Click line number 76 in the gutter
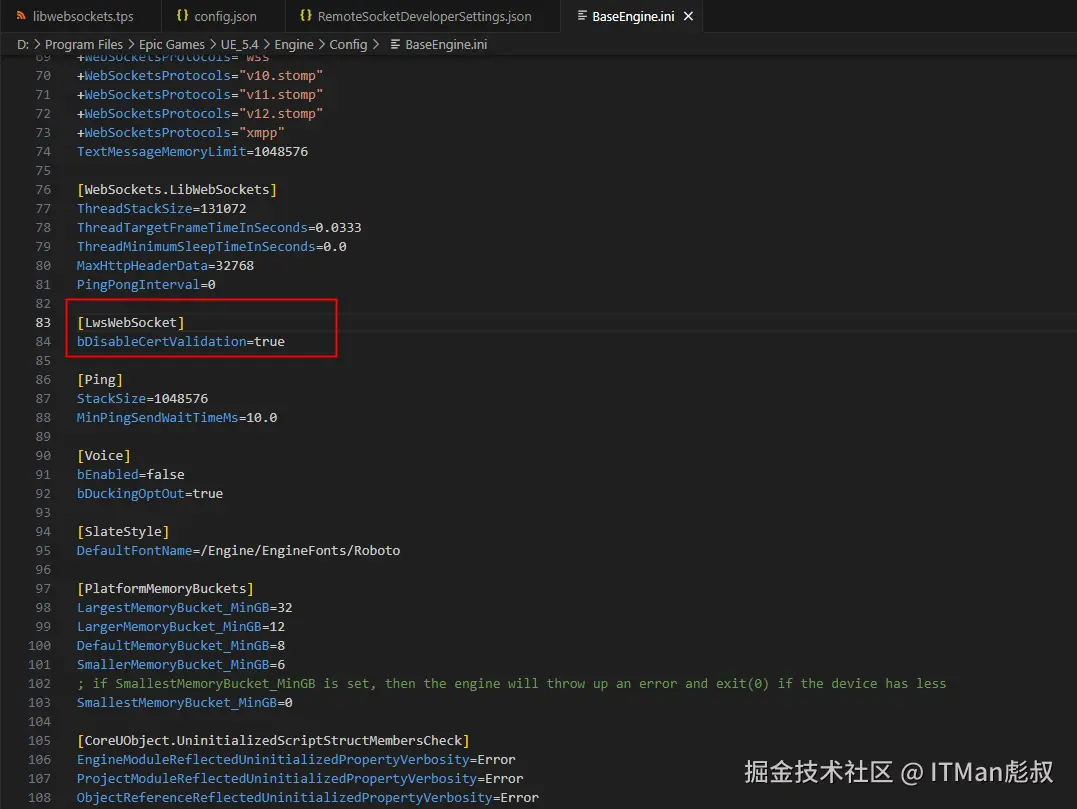1077x809 pixels. pyautogui.click(x=43, y=190)
